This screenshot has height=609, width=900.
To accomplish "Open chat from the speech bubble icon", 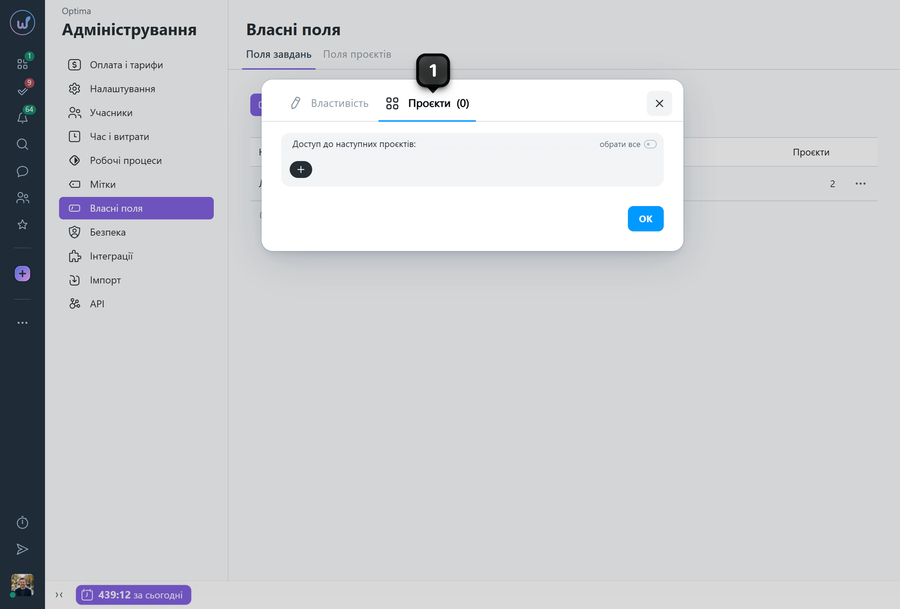I will pyautogui.click(x=22, y=171).
